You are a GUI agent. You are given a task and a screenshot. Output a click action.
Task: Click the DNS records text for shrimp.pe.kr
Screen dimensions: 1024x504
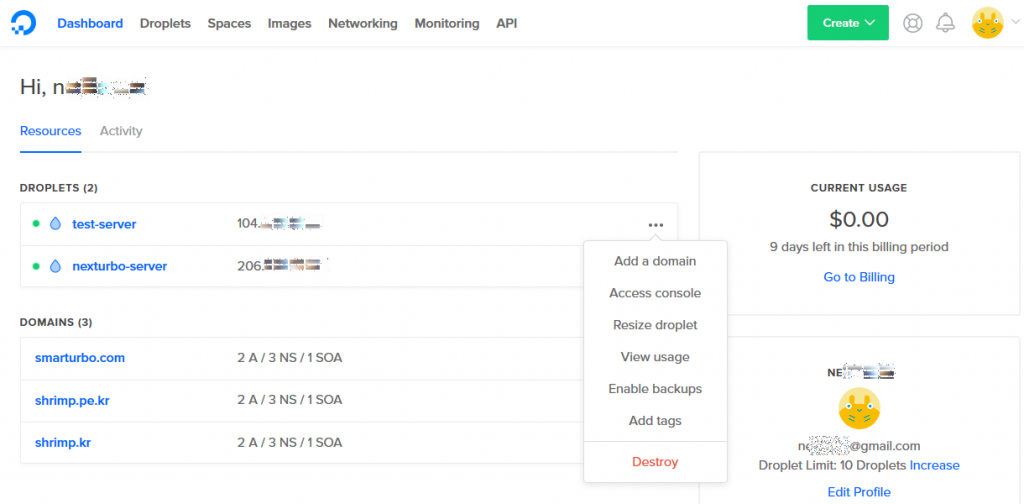[x=289, y=400]
